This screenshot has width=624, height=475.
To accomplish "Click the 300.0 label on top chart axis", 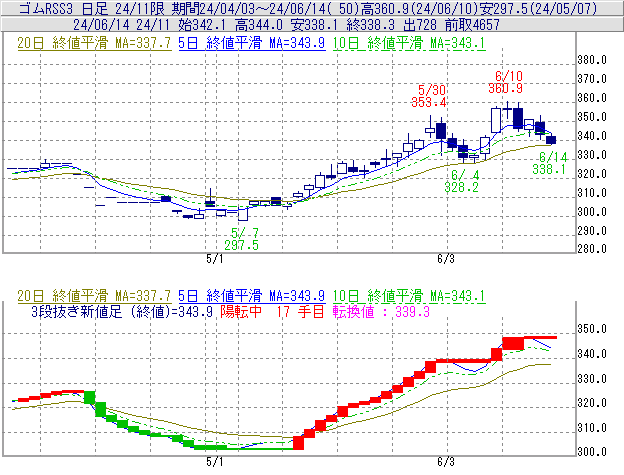I will (592, 212).
